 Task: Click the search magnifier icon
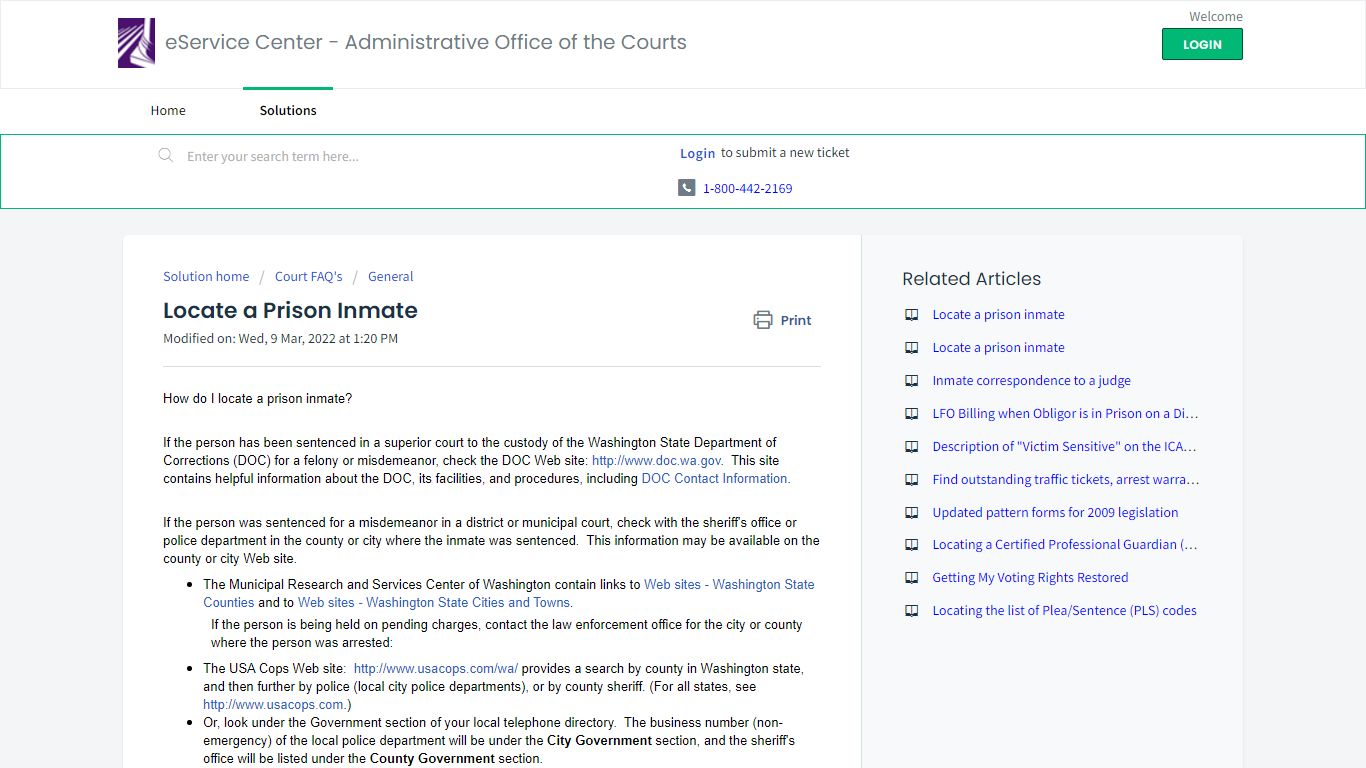point(166,155)
